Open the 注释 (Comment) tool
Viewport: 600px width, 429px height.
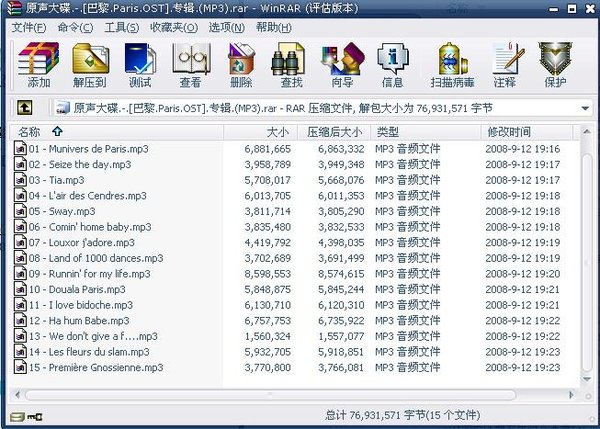pyautogui.click(x=506, y=65)
